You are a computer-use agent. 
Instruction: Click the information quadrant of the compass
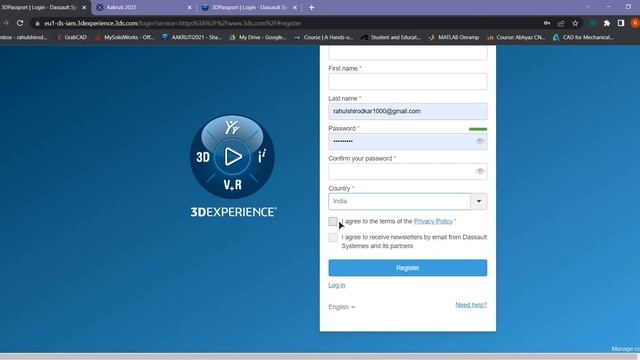click(x=262, y=156)
